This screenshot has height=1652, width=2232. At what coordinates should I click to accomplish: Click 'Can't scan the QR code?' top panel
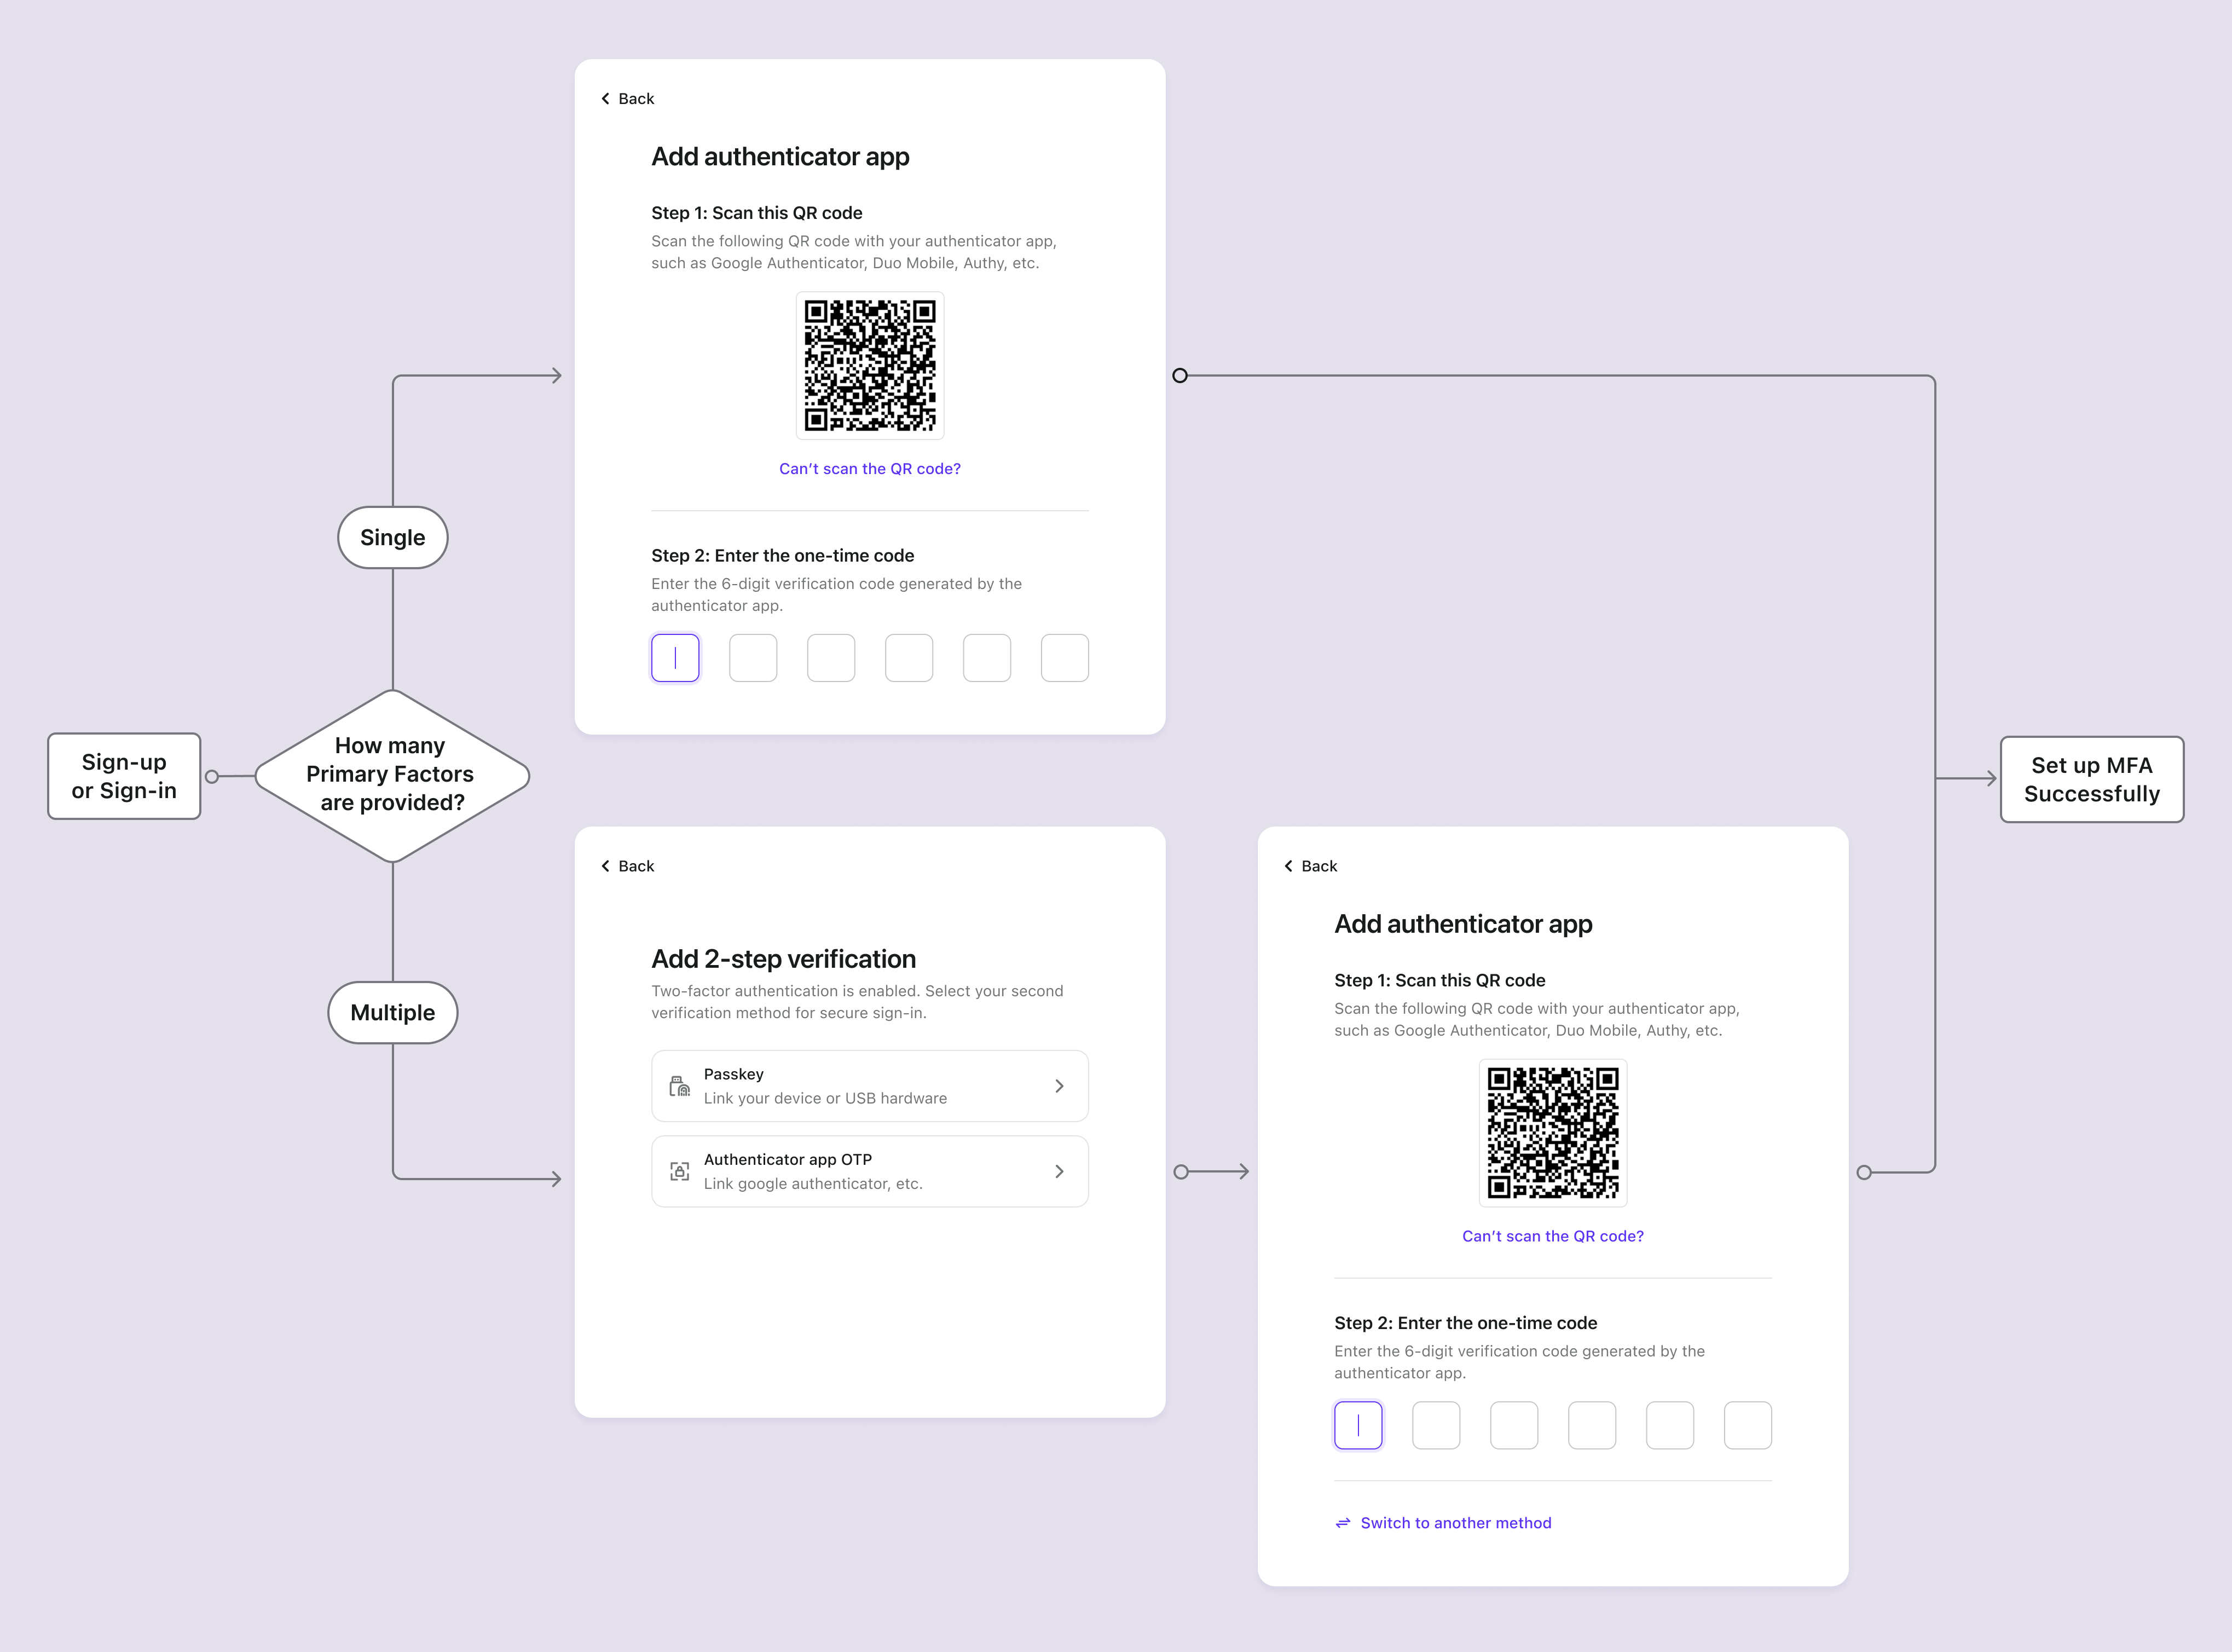tap(869, 469)
